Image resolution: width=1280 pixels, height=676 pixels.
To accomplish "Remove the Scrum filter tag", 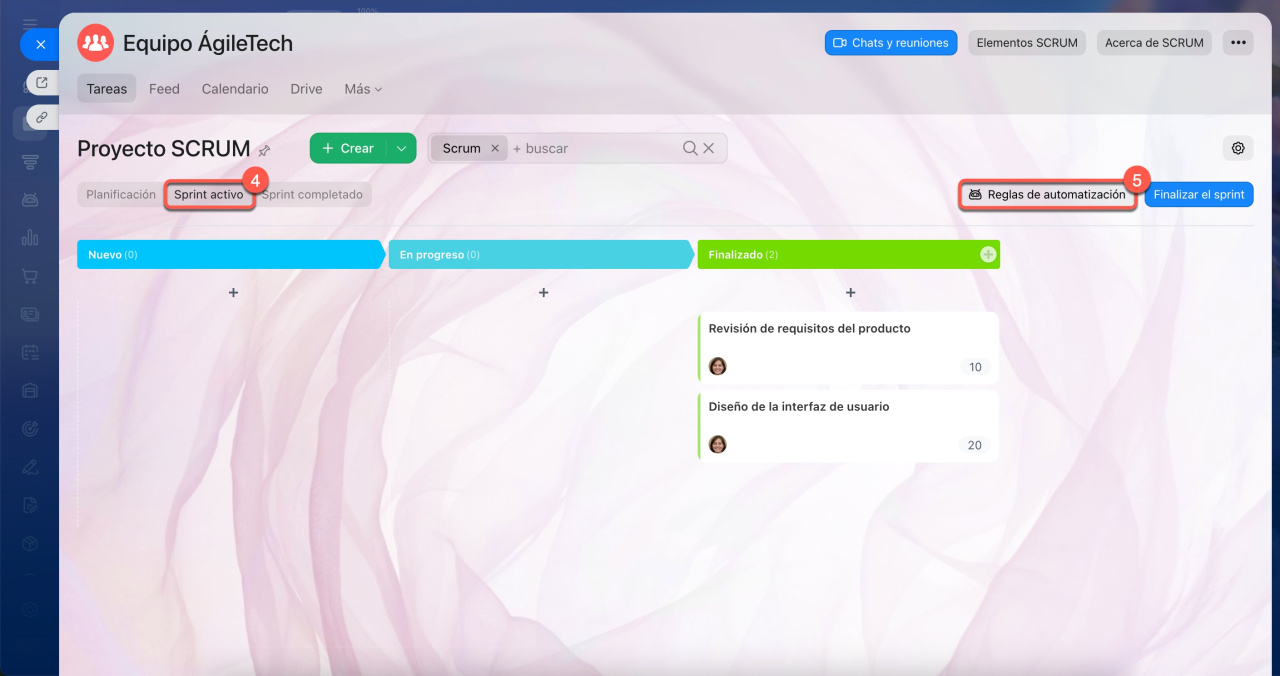I will point(495,148).
